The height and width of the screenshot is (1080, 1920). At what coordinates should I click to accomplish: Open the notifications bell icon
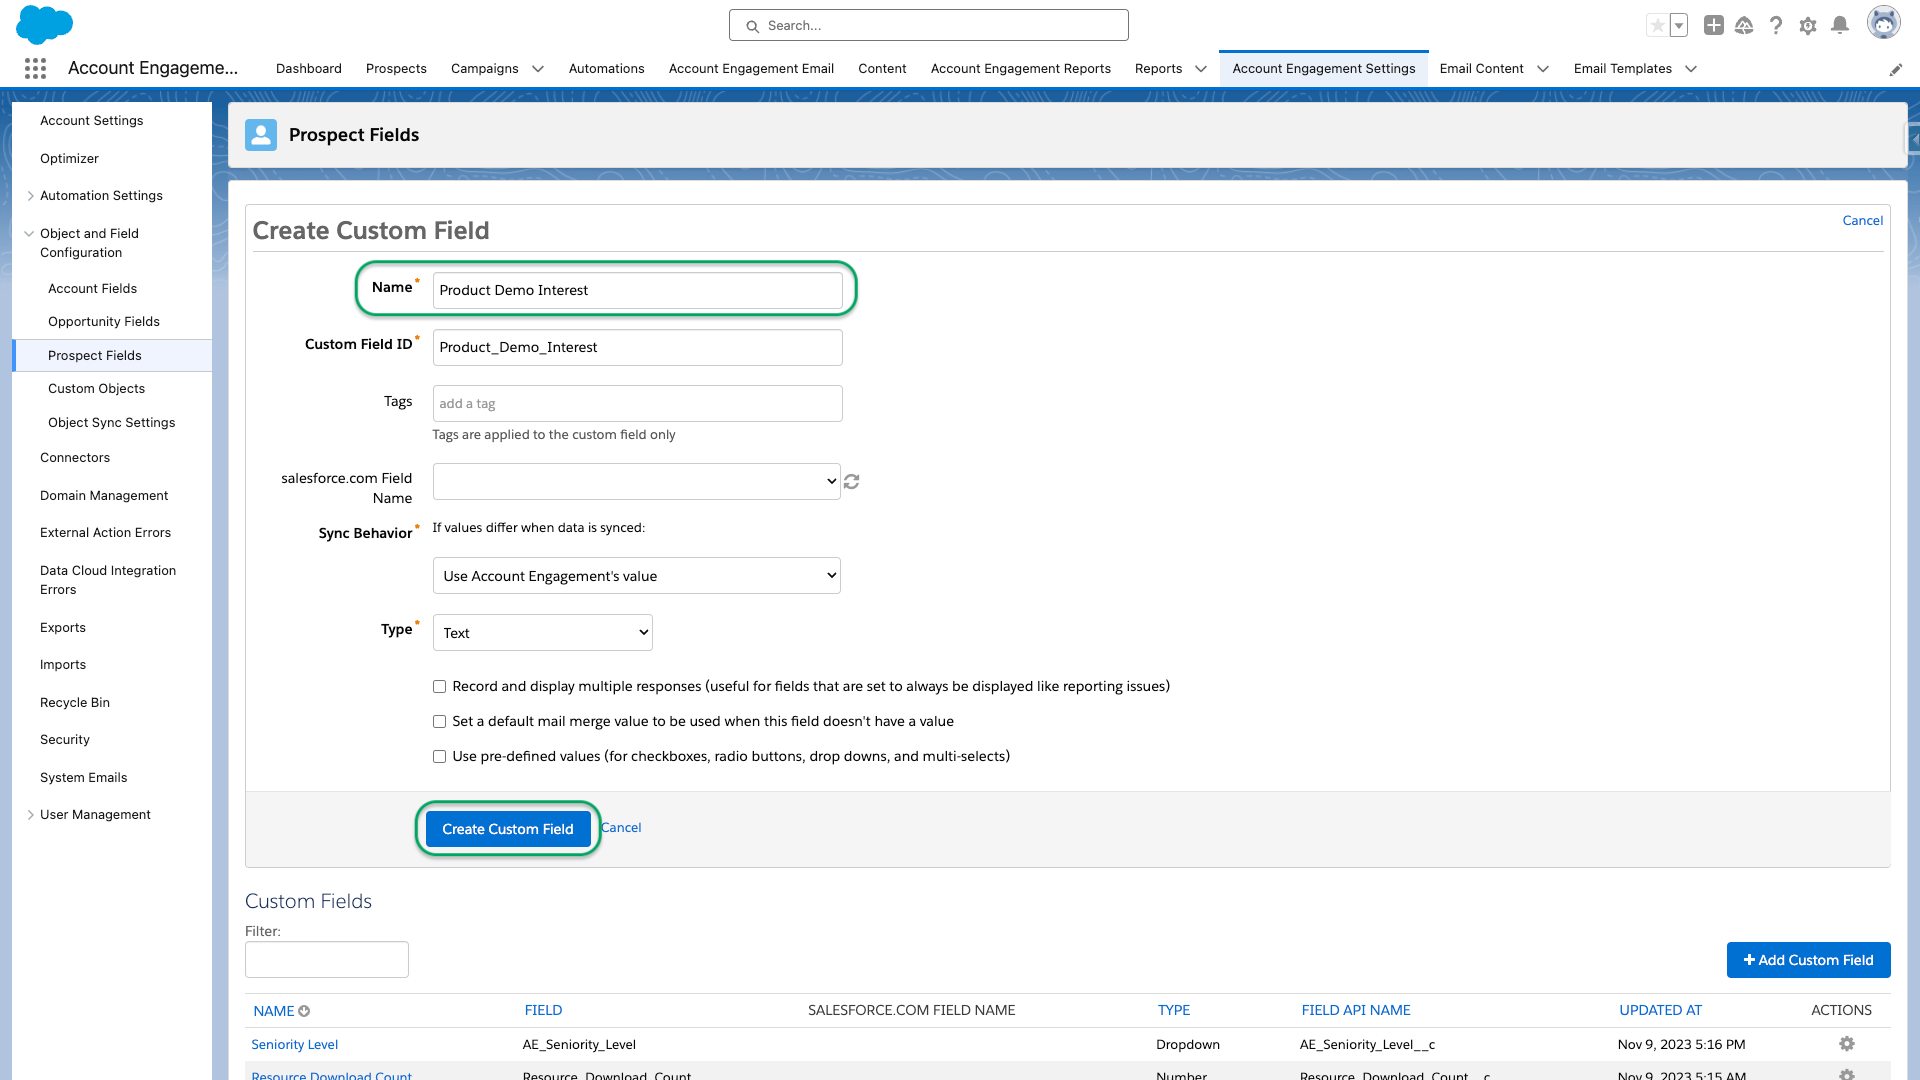(x=1840, y=26)
